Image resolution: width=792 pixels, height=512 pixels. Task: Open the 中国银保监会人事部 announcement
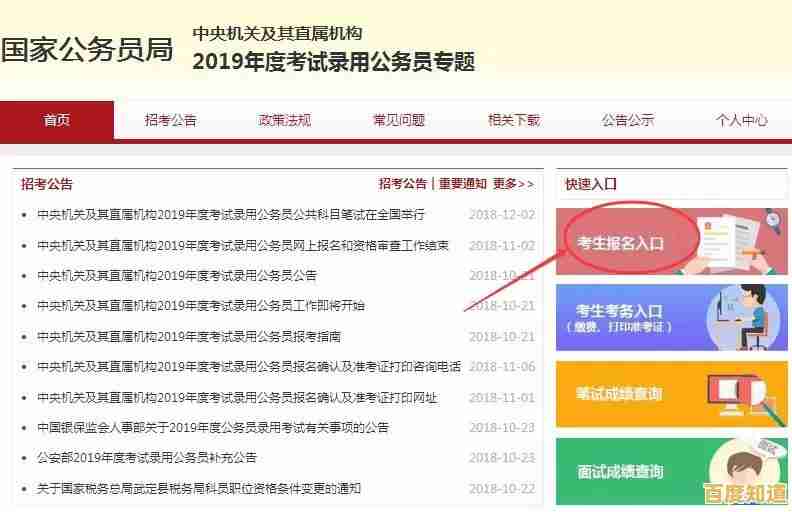pyautogui.click(x=212, y=428)
